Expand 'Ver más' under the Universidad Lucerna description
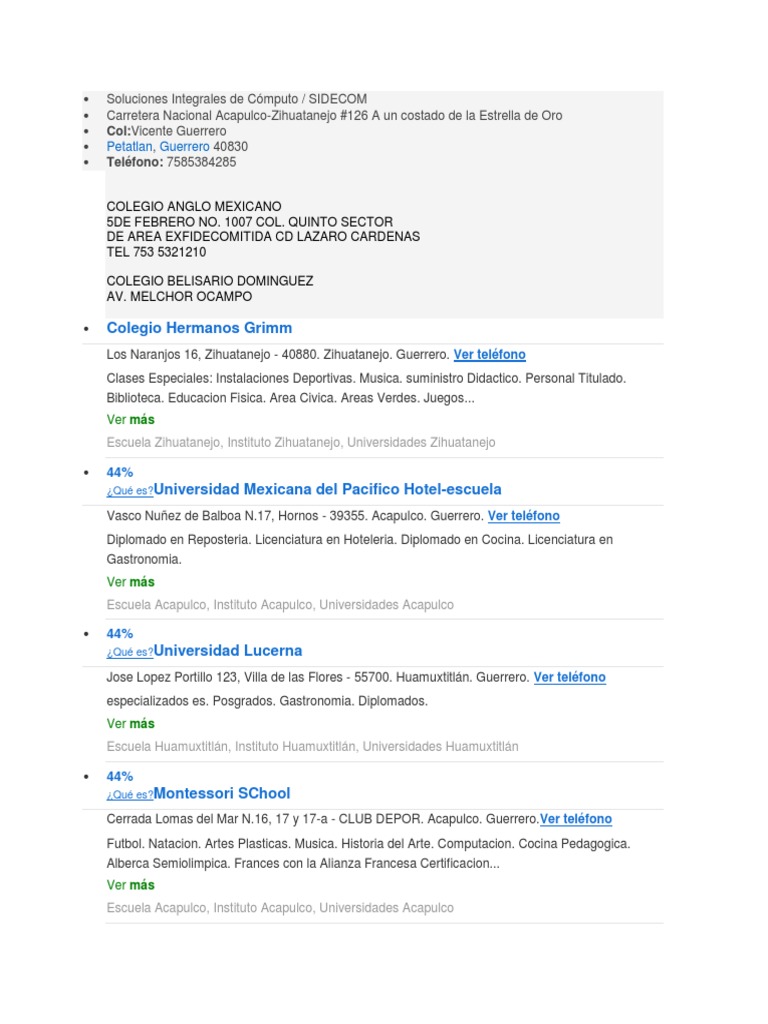The width and height of the screenshot is (768, 1024). pos(131,724)
